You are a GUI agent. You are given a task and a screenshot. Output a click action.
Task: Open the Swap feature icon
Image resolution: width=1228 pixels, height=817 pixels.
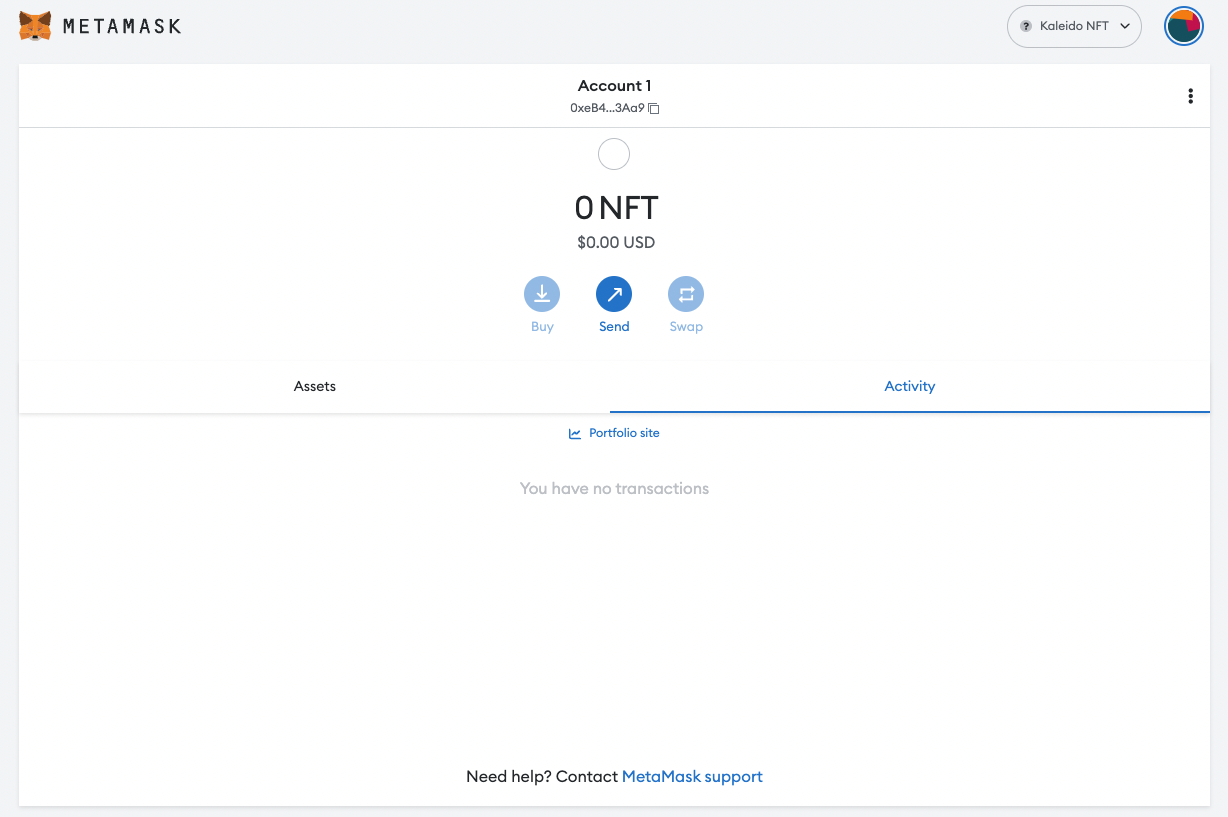[x=686, y=294]
